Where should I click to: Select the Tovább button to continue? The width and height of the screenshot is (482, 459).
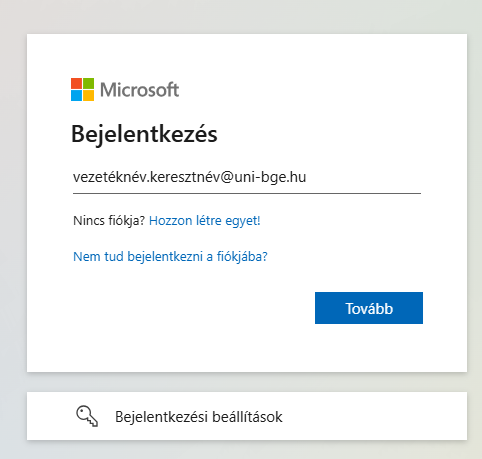(369, 308)
